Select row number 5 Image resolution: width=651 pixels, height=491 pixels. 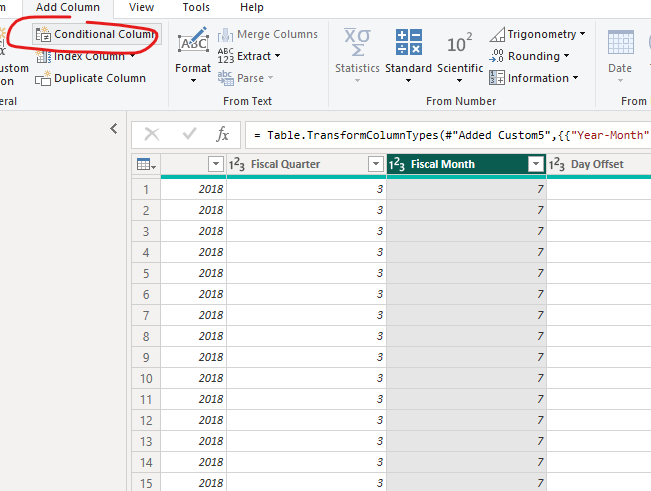(x=146, y=274)
